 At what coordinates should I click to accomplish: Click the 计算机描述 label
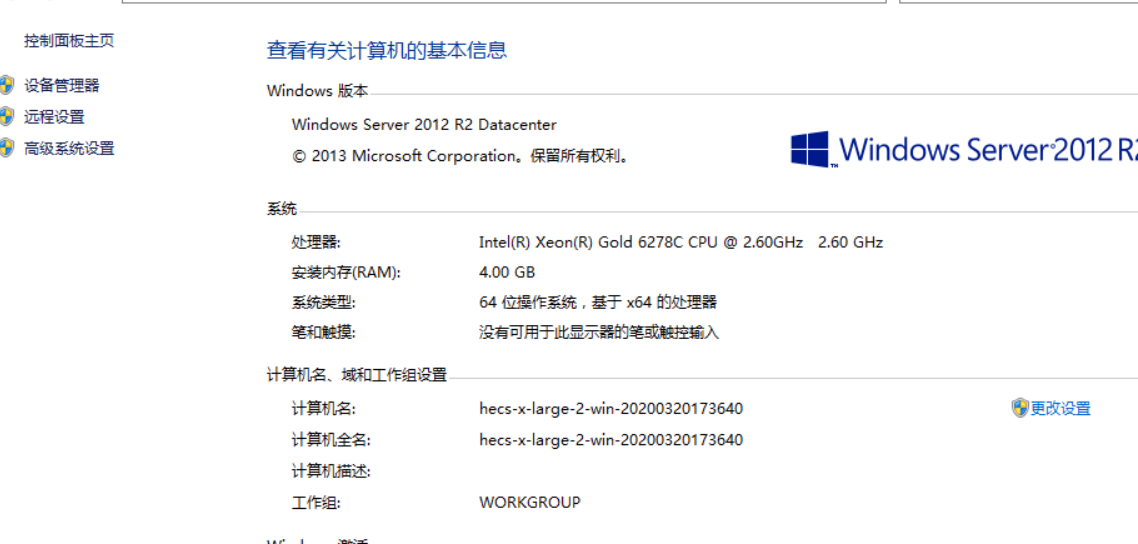pyautogui.click(x=331, y=471)
